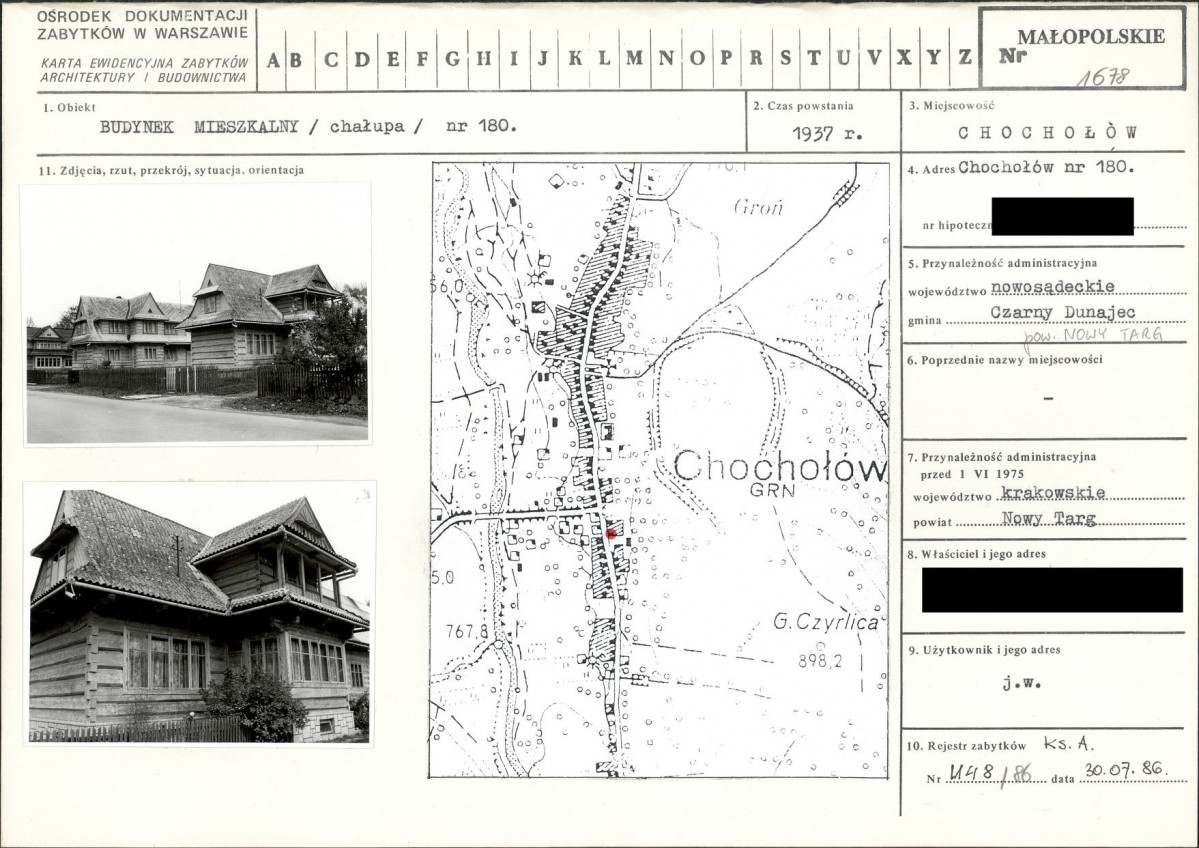Click the redacted owner address block

(1052, 590)
